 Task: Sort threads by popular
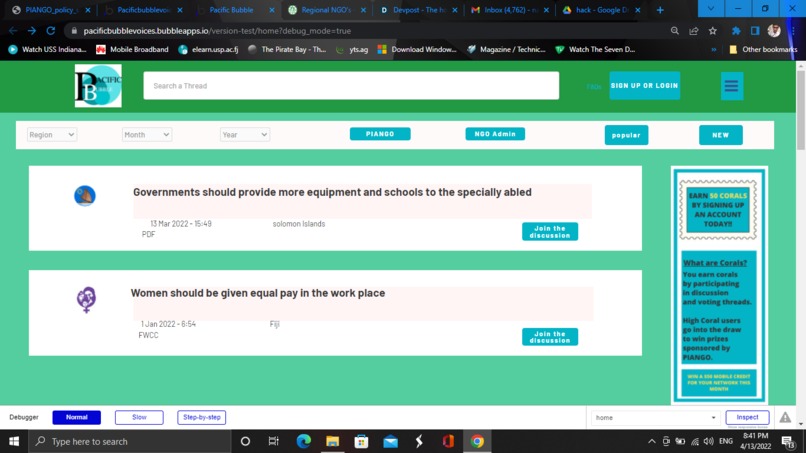click(626, 135)
